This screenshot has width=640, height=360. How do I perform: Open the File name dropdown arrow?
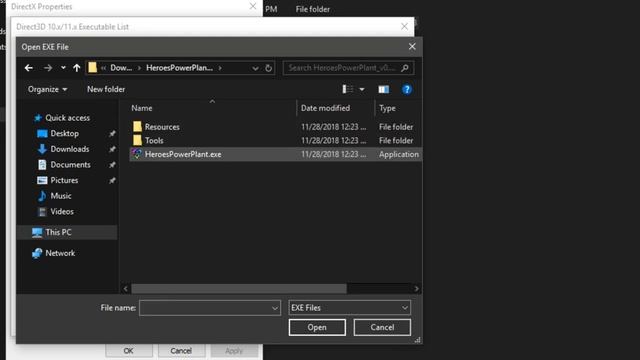click(275, 308)
